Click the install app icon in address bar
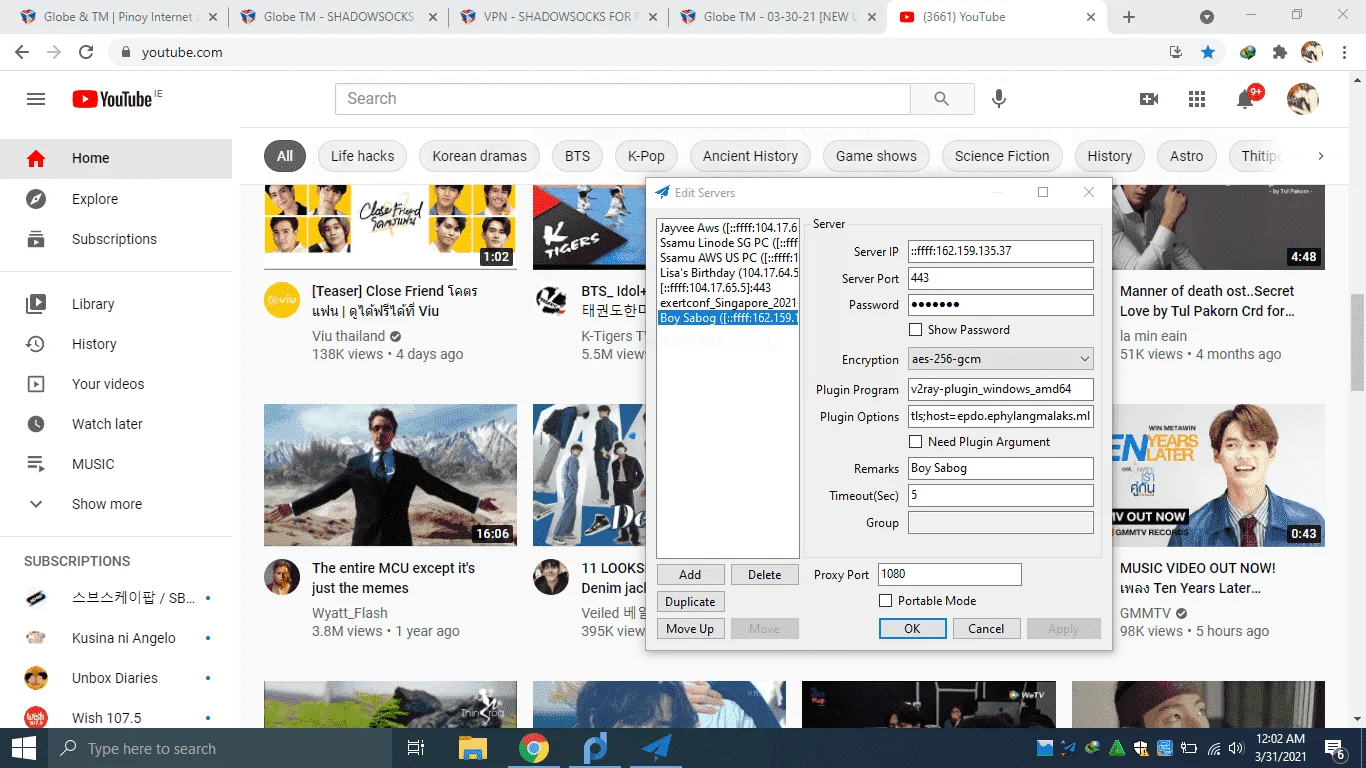The height and width of the screenshot is (768, 1366). [1176, 52]
